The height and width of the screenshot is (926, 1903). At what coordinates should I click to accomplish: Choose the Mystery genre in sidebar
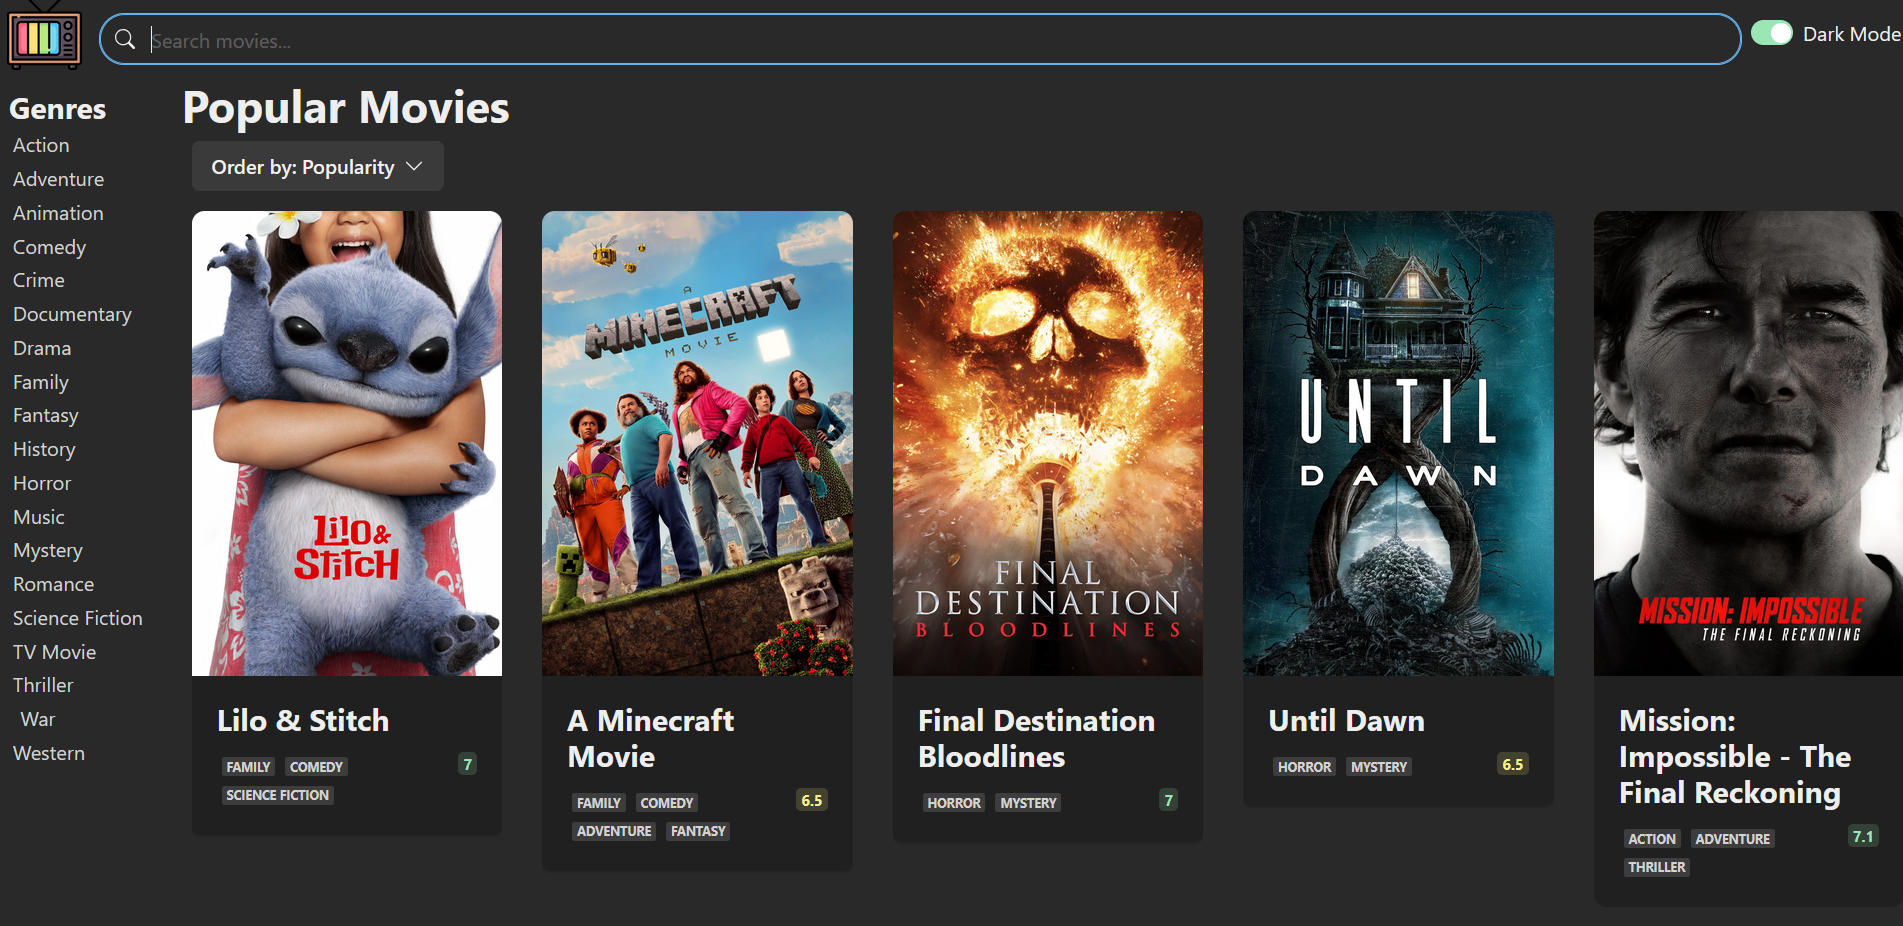pyautogui.click(x=47, y=550)
